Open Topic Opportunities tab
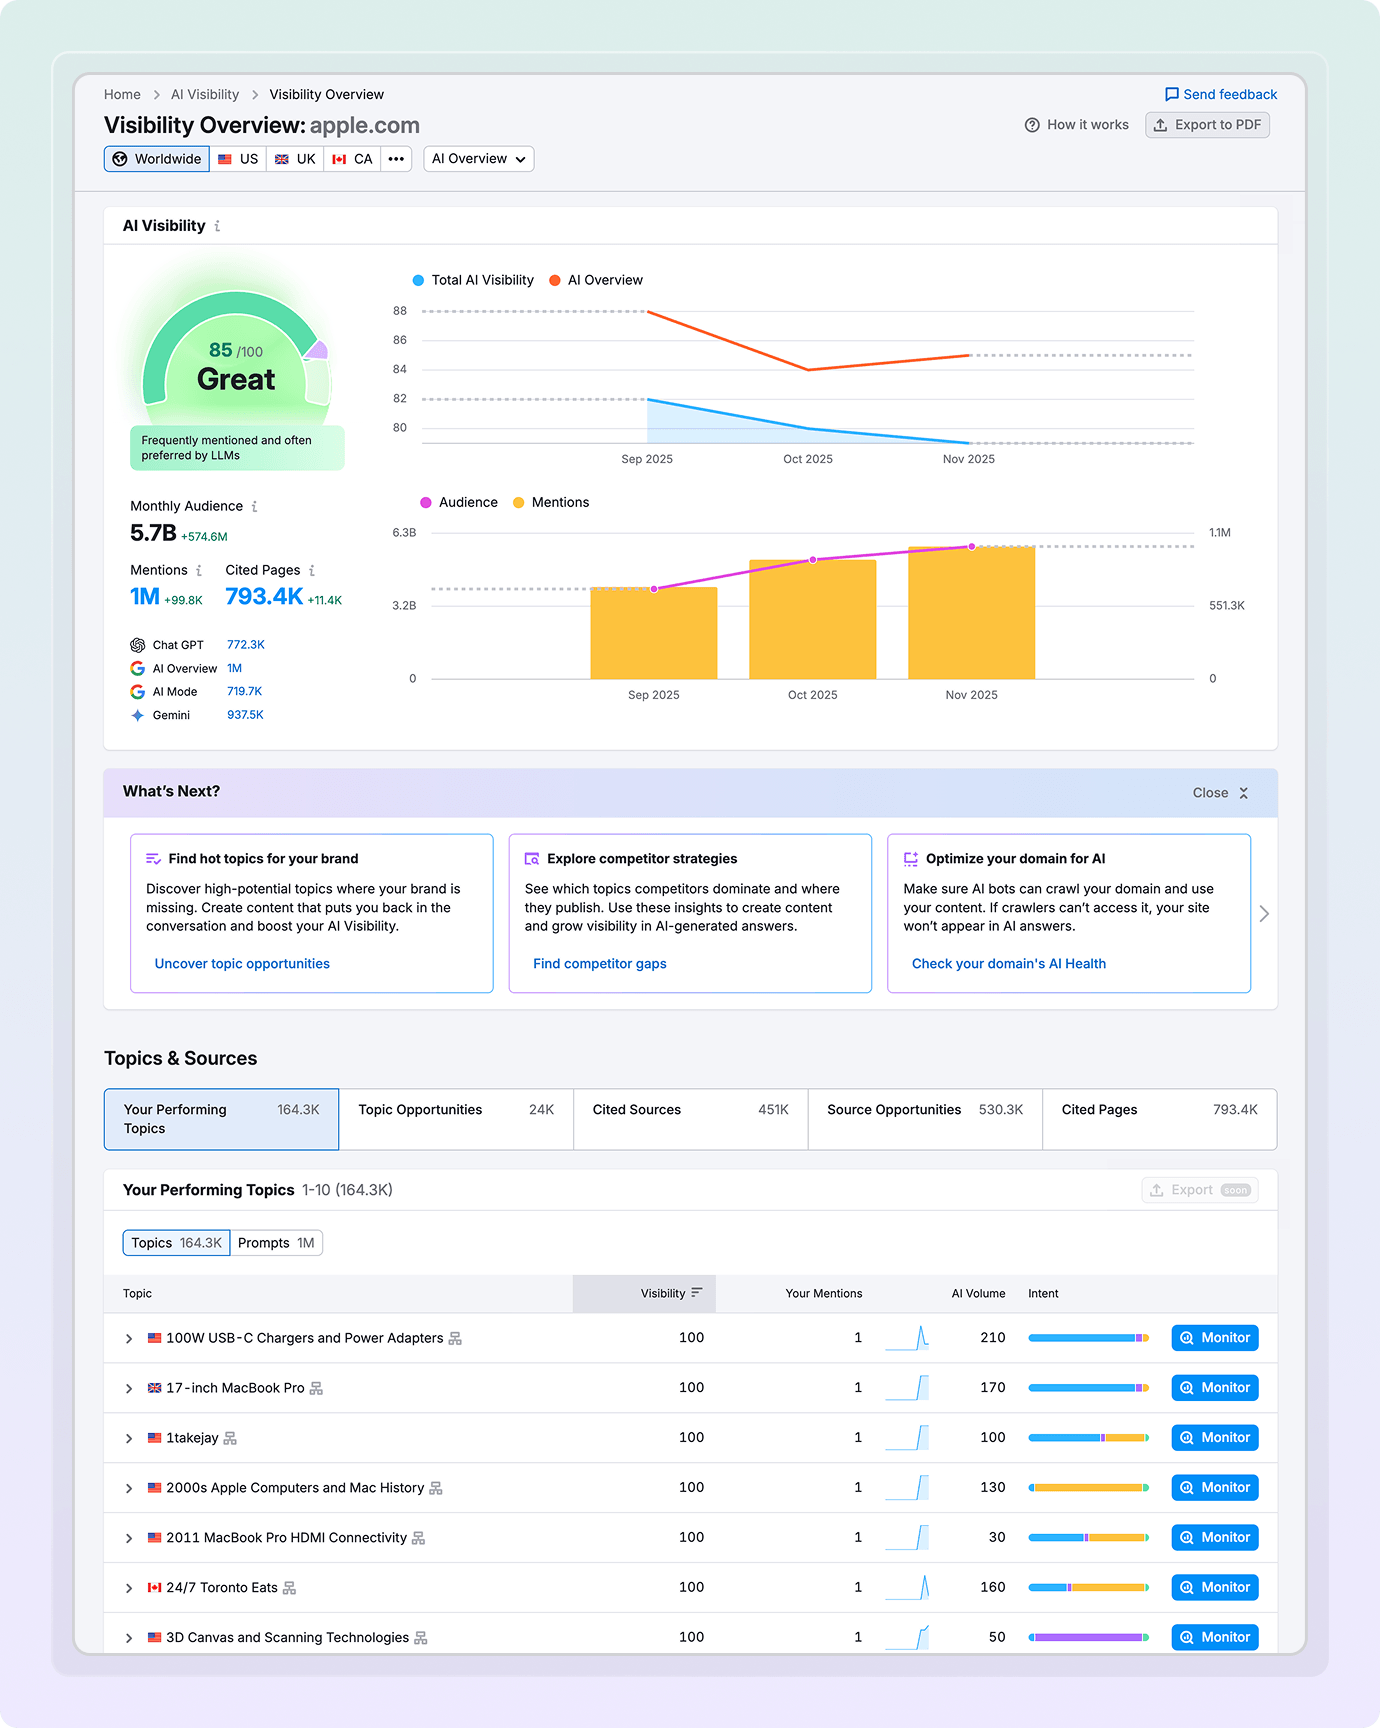Image resolution: width=1380 pixels, height=1728 pixels. pyautogui.click(x=456, y=1119)
